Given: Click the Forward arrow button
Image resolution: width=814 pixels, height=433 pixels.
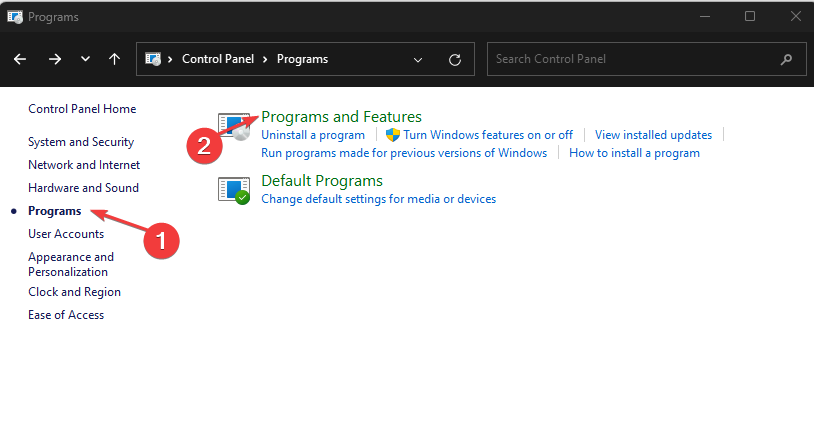Looking at the screenshot, I should (x=55, y=59).
